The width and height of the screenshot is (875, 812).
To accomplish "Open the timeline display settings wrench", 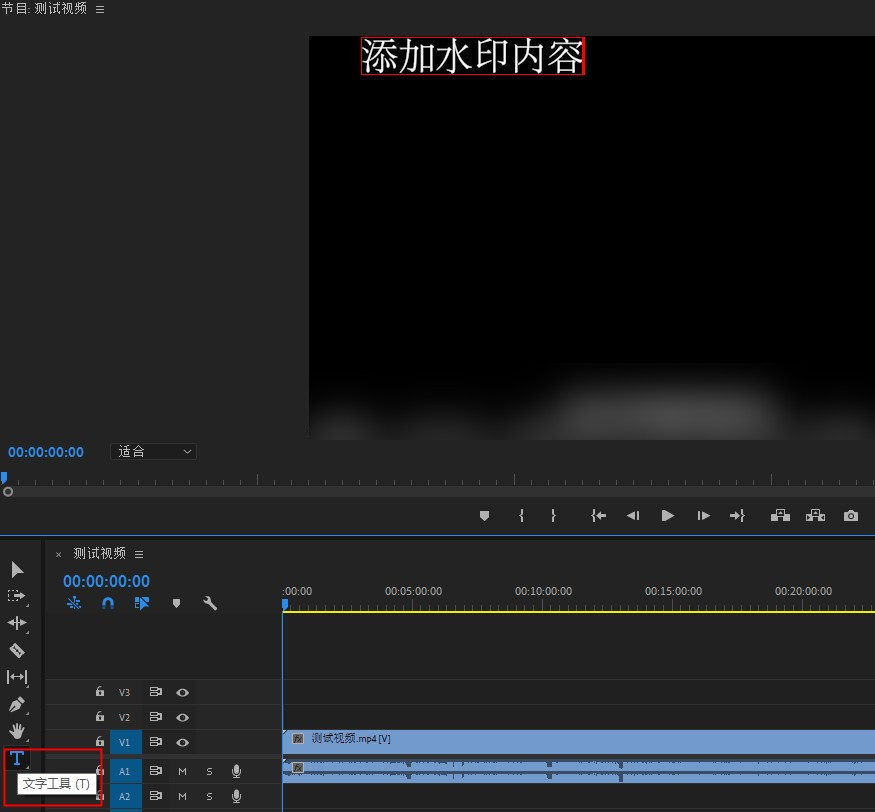I will point(211,603).
